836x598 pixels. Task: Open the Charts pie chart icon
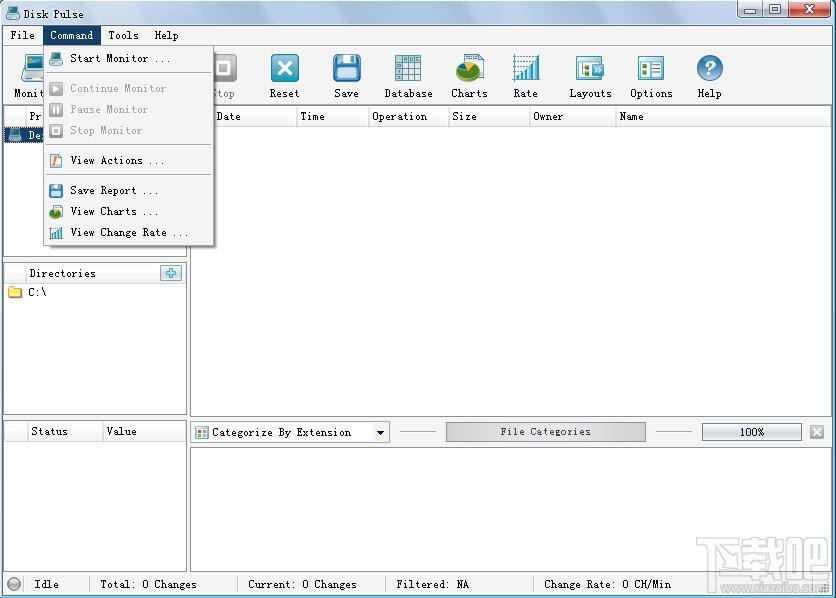coord(469,69)
